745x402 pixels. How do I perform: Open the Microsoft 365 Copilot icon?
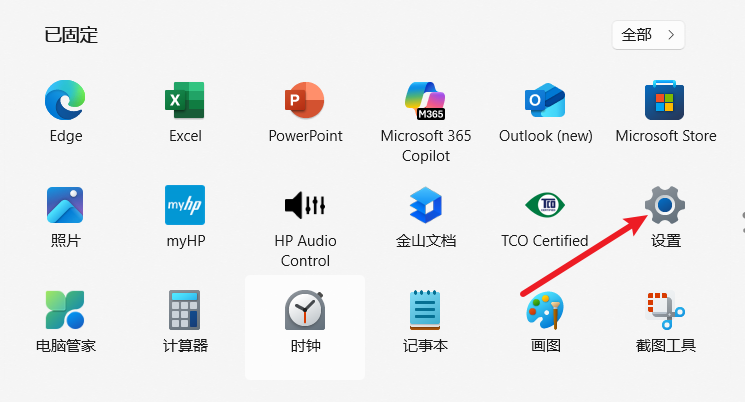pyautogui.click(x=425, y=100)
